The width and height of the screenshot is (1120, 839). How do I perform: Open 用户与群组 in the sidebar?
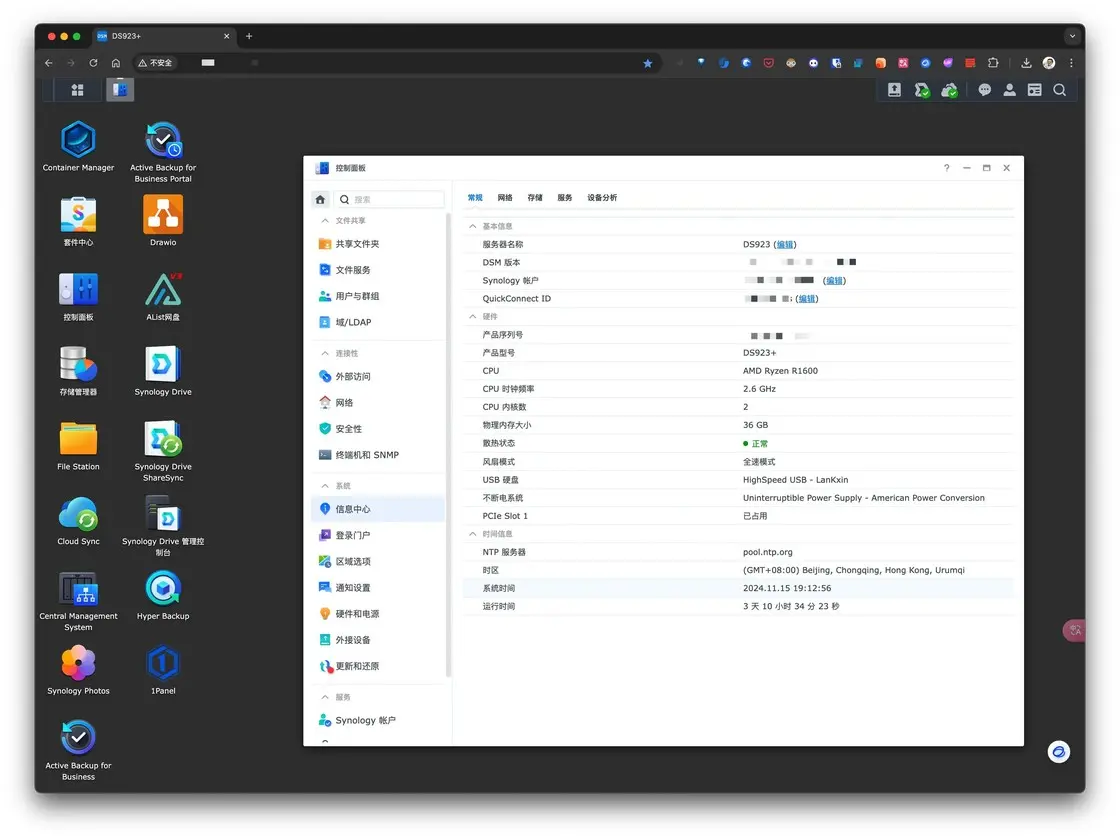[378, 296]
